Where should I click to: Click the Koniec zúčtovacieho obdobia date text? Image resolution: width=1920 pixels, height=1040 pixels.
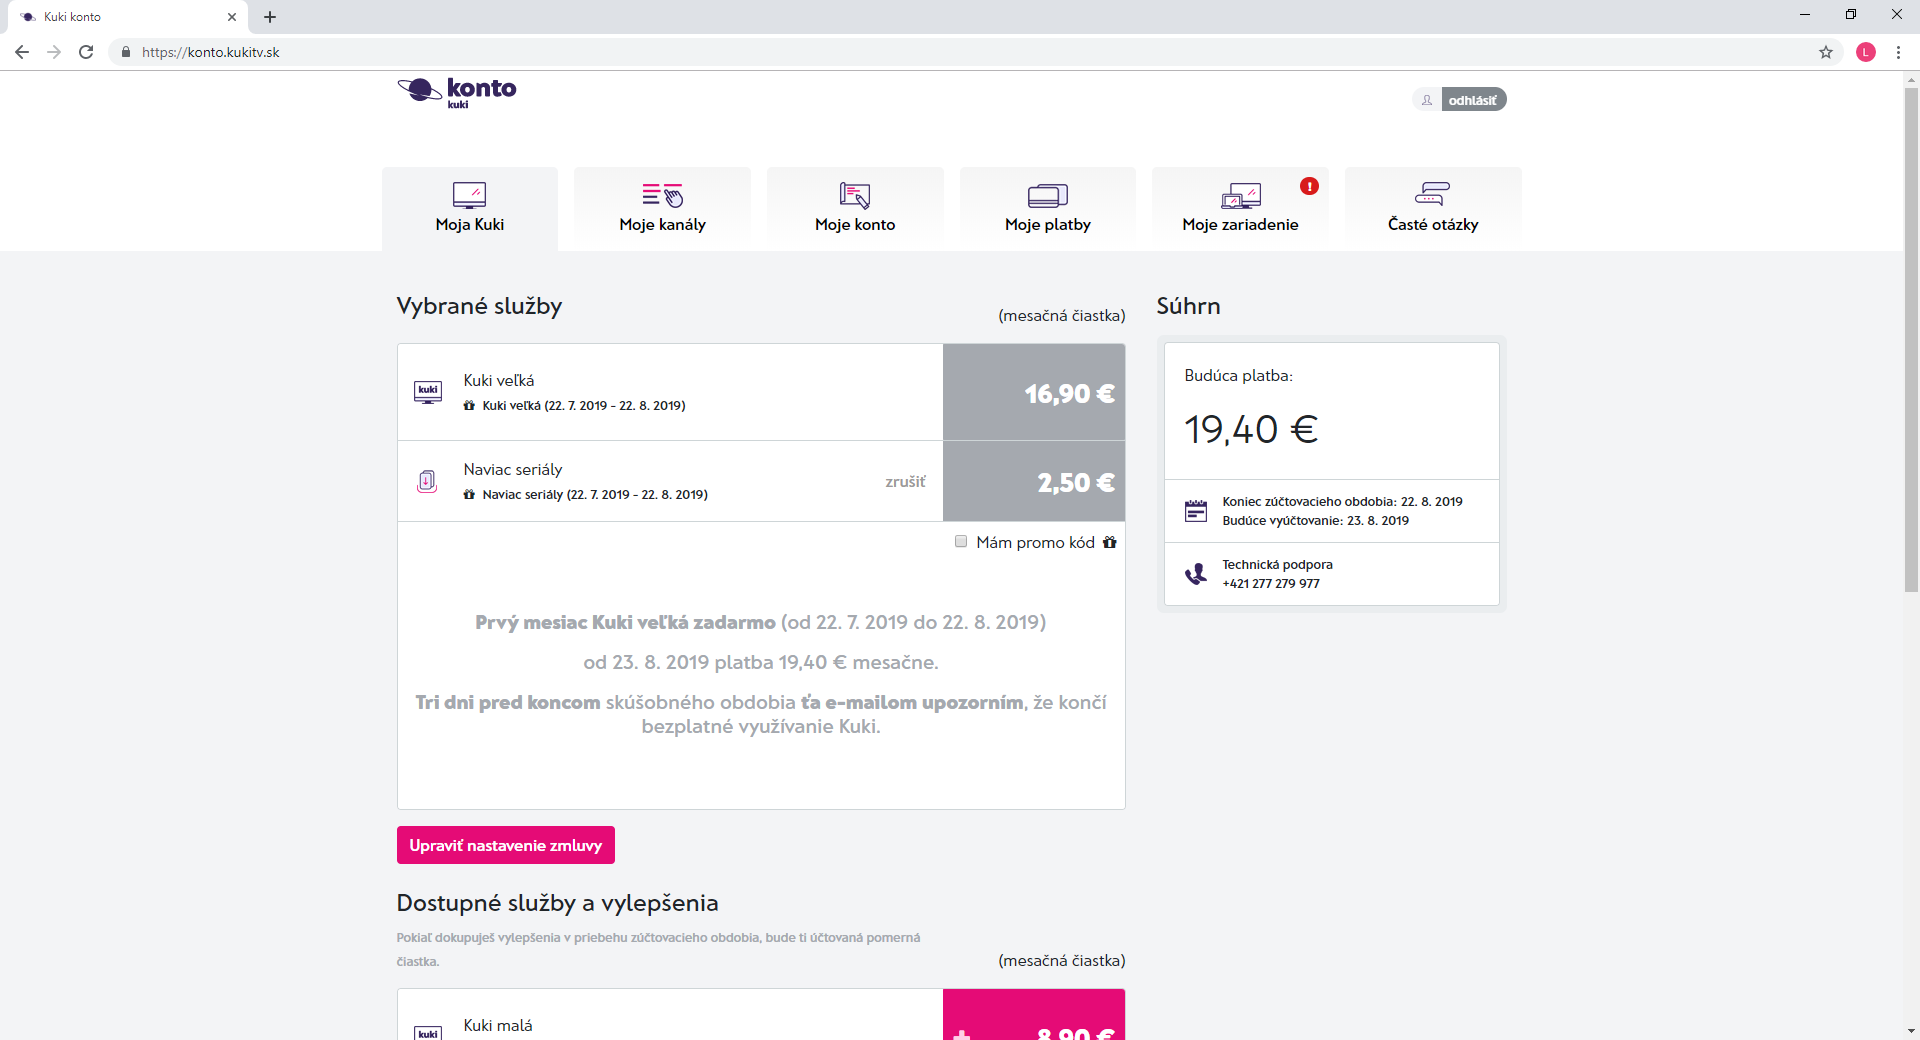(x=1342, y=502)
